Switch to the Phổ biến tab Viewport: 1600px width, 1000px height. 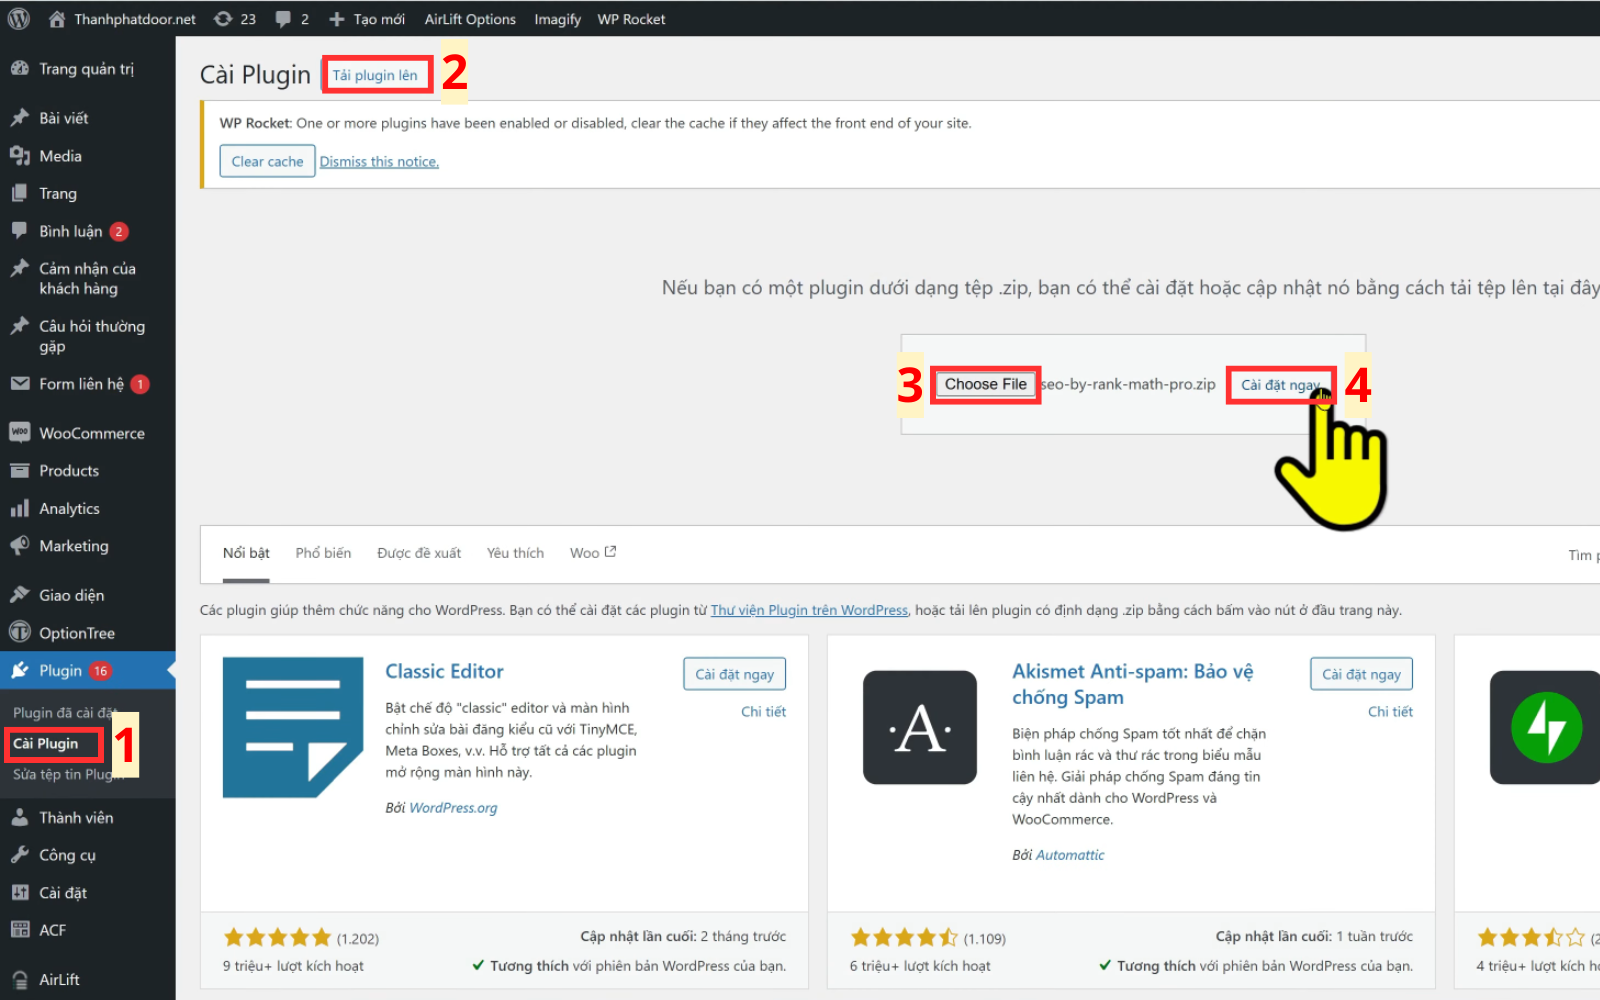[x=323, y=553]
